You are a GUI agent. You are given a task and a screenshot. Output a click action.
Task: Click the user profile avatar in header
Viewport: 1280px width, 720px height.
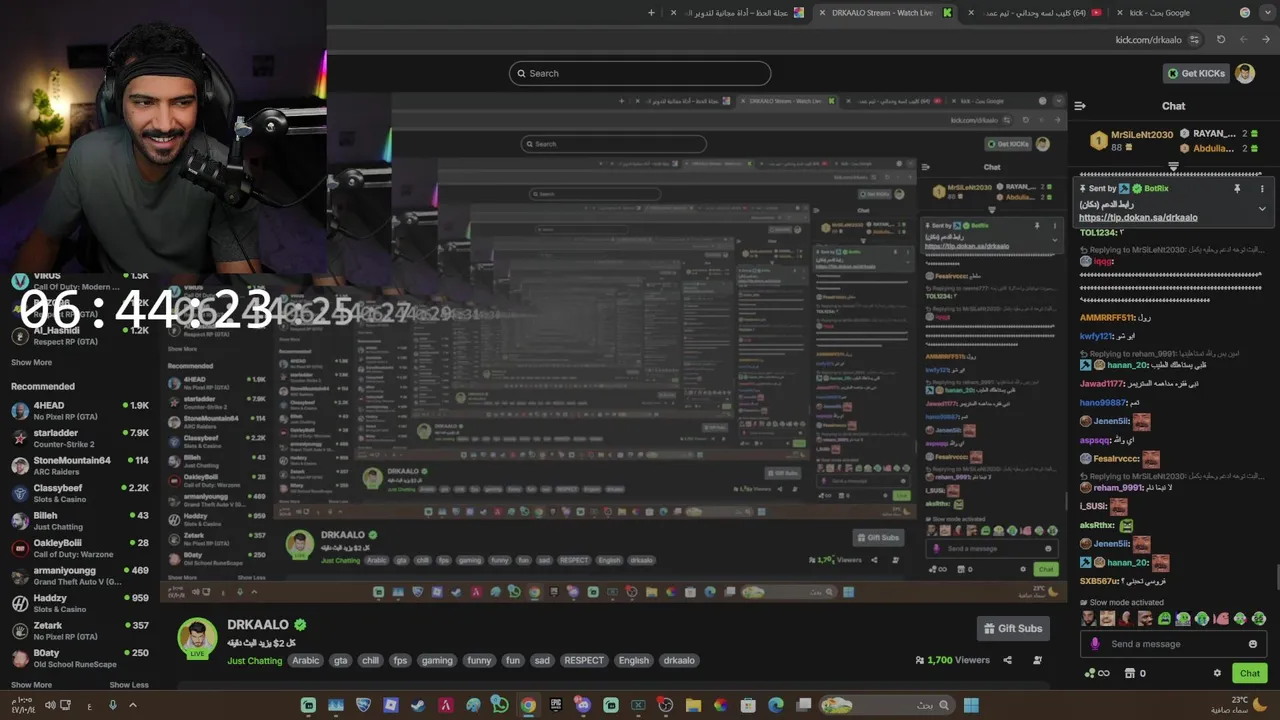point(1245,73)
